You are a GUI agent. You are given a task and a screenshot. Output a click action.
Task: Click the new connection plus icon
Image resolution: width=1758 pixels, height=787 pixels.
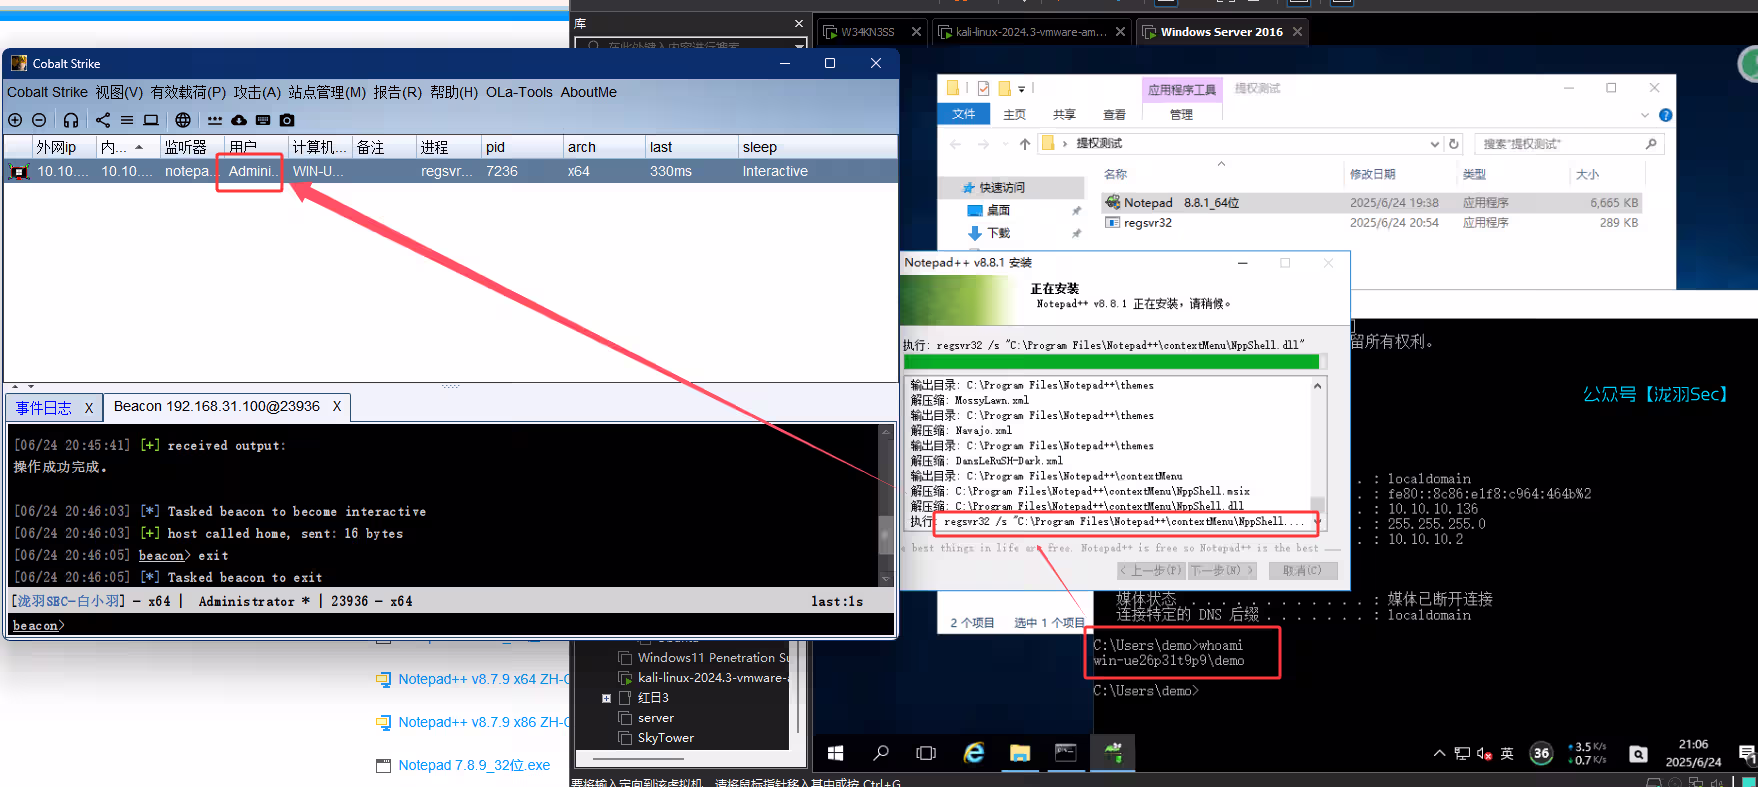click(x=15, y=120)
